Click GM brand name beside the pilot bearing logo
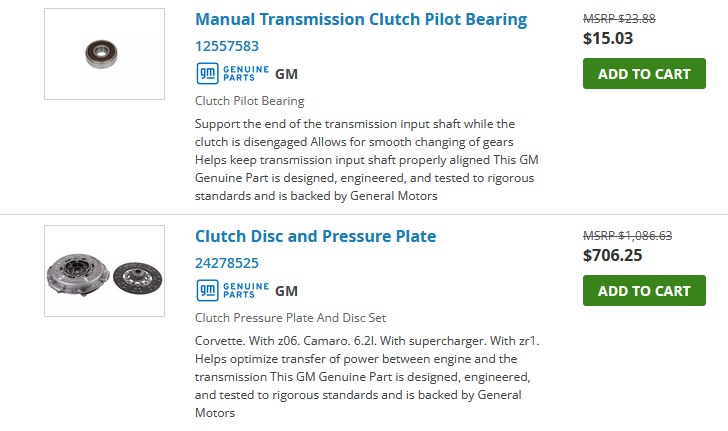The image size is (728, 431). [286, 73]
